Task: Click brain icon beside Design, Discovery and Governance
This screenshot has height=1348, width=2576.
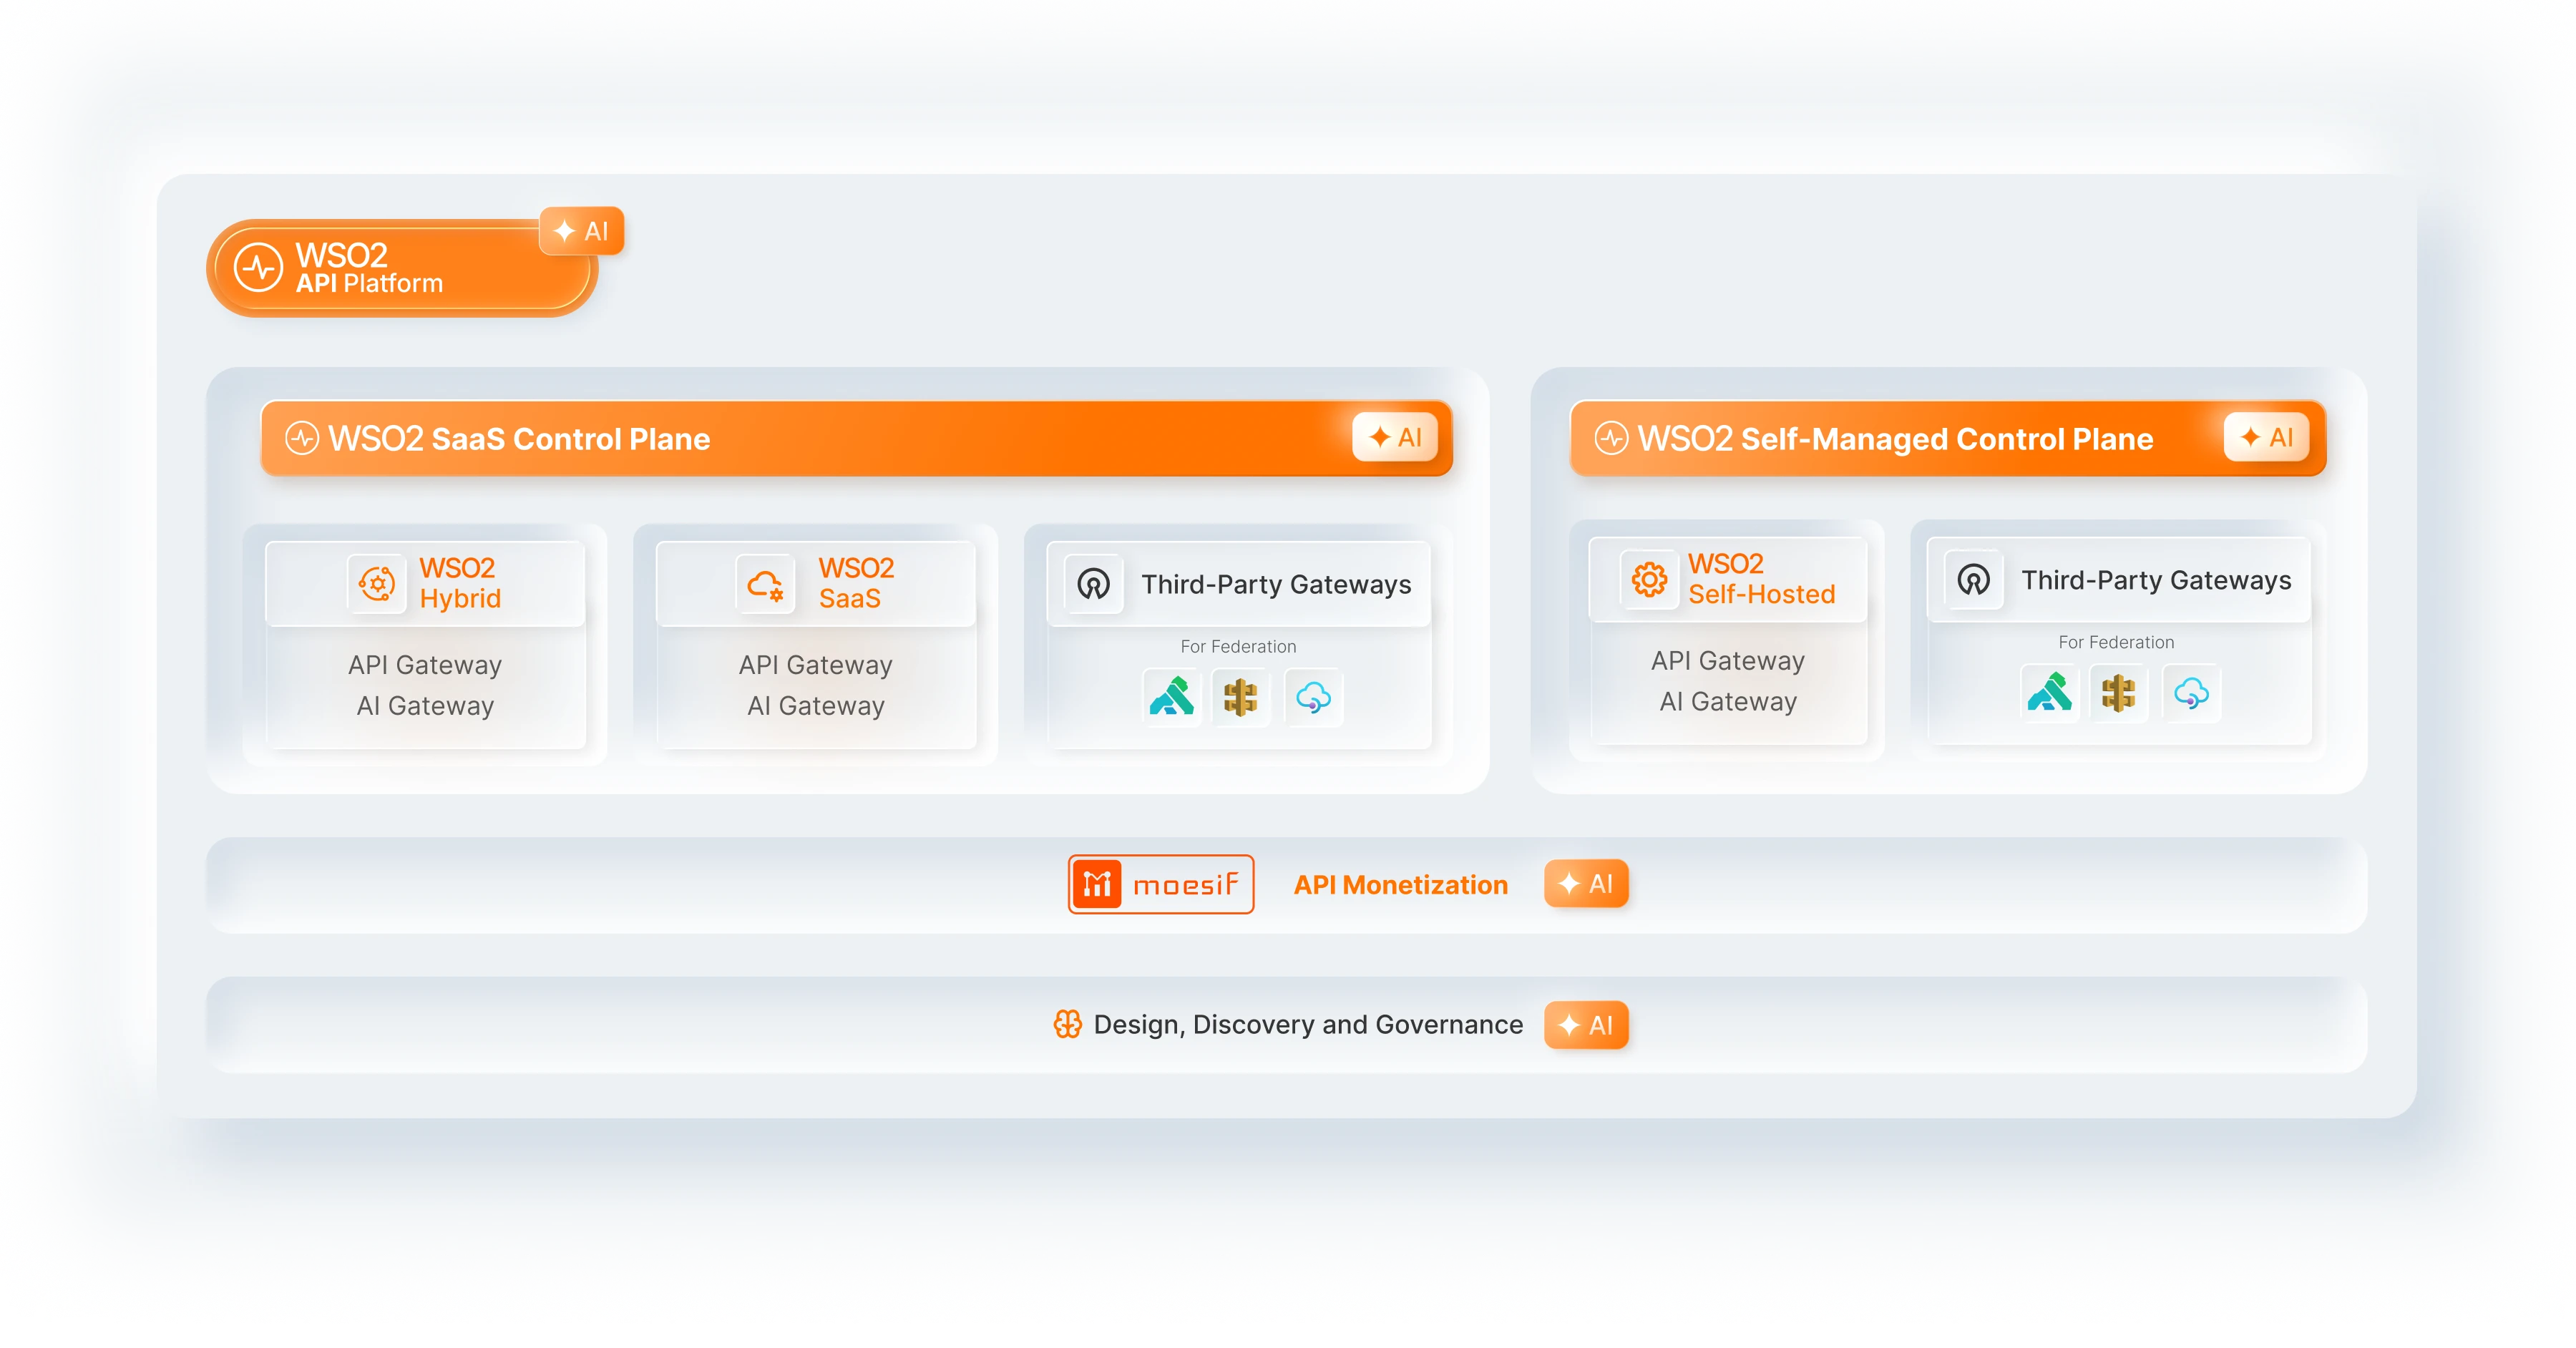Action: pos(1068,1024)
